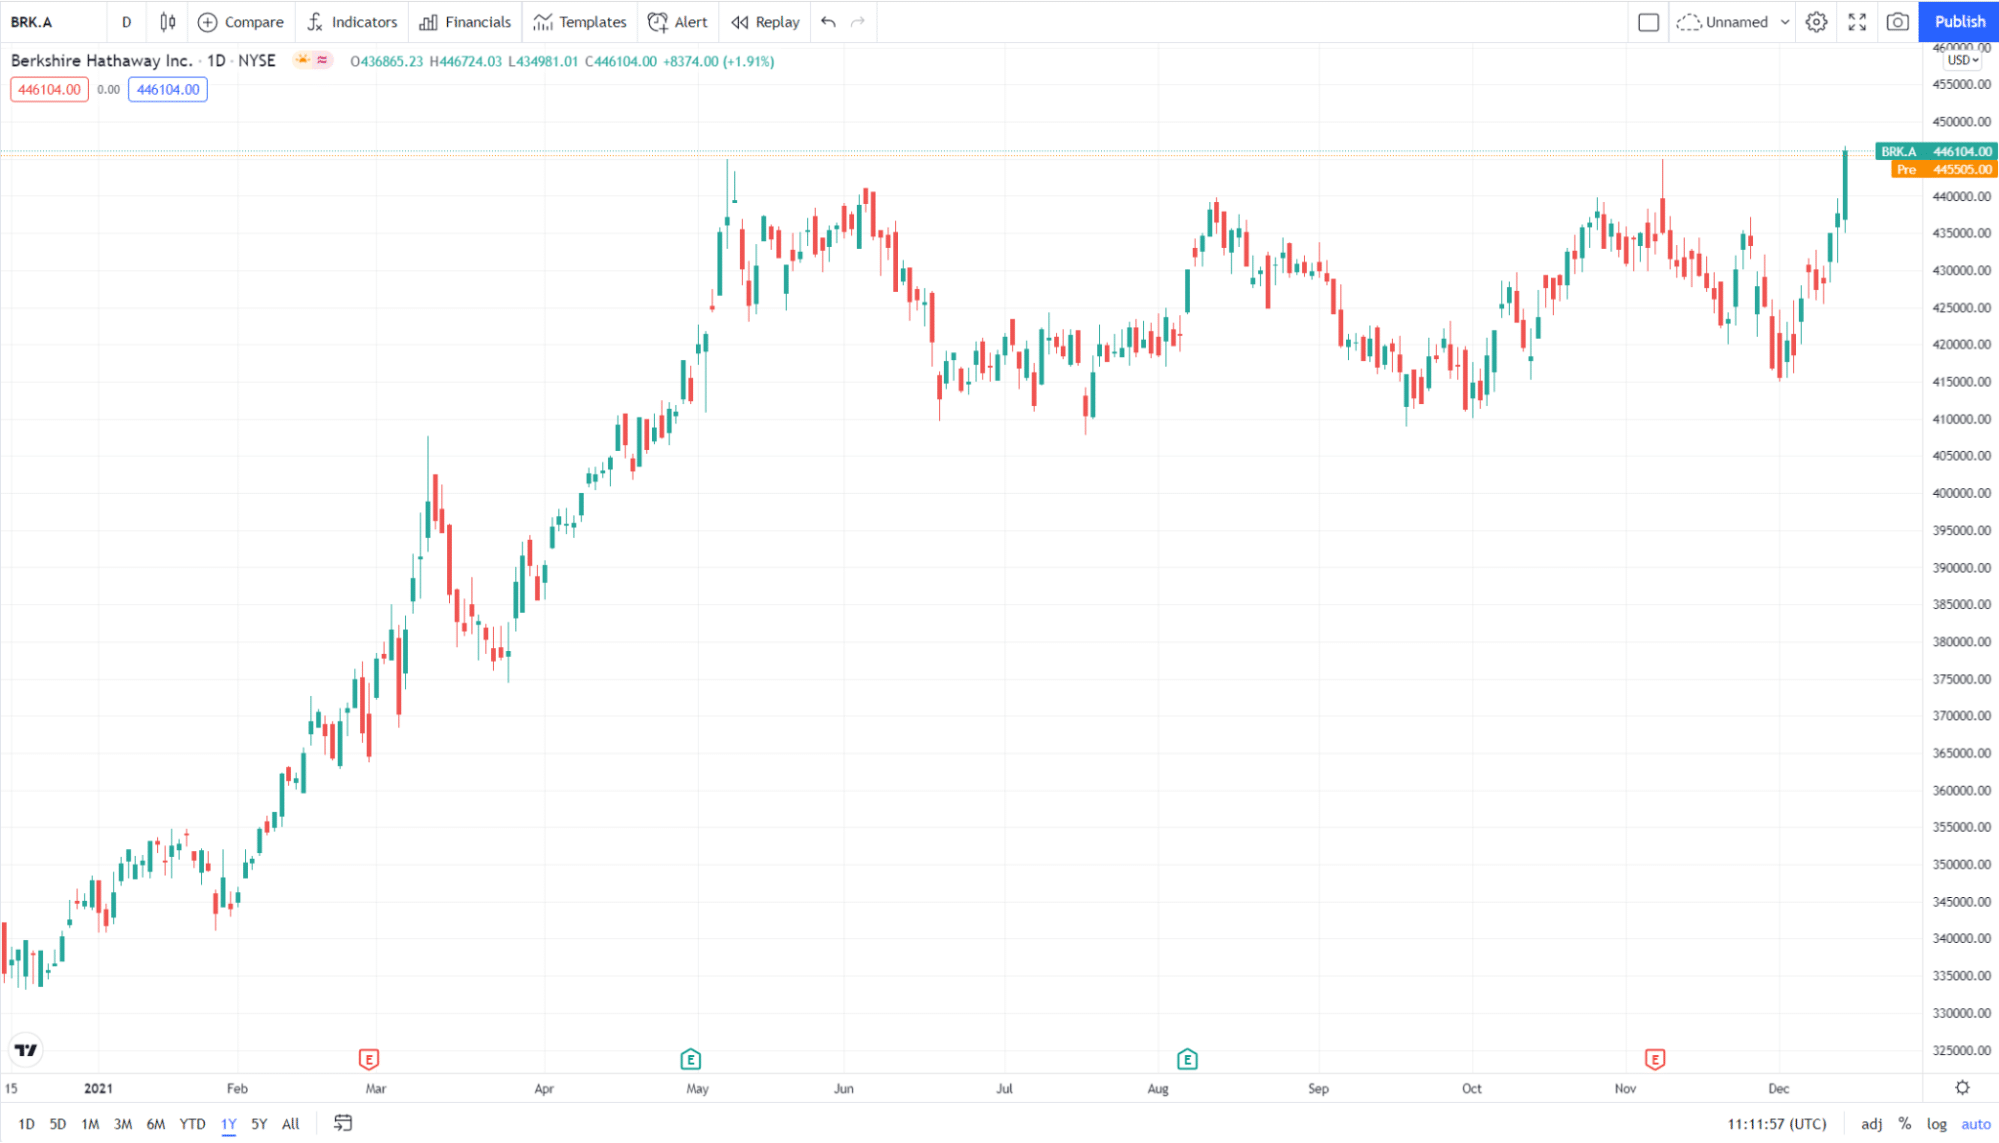Click the Compare button
This screenshot has width=1999, height=1143.
241,22
